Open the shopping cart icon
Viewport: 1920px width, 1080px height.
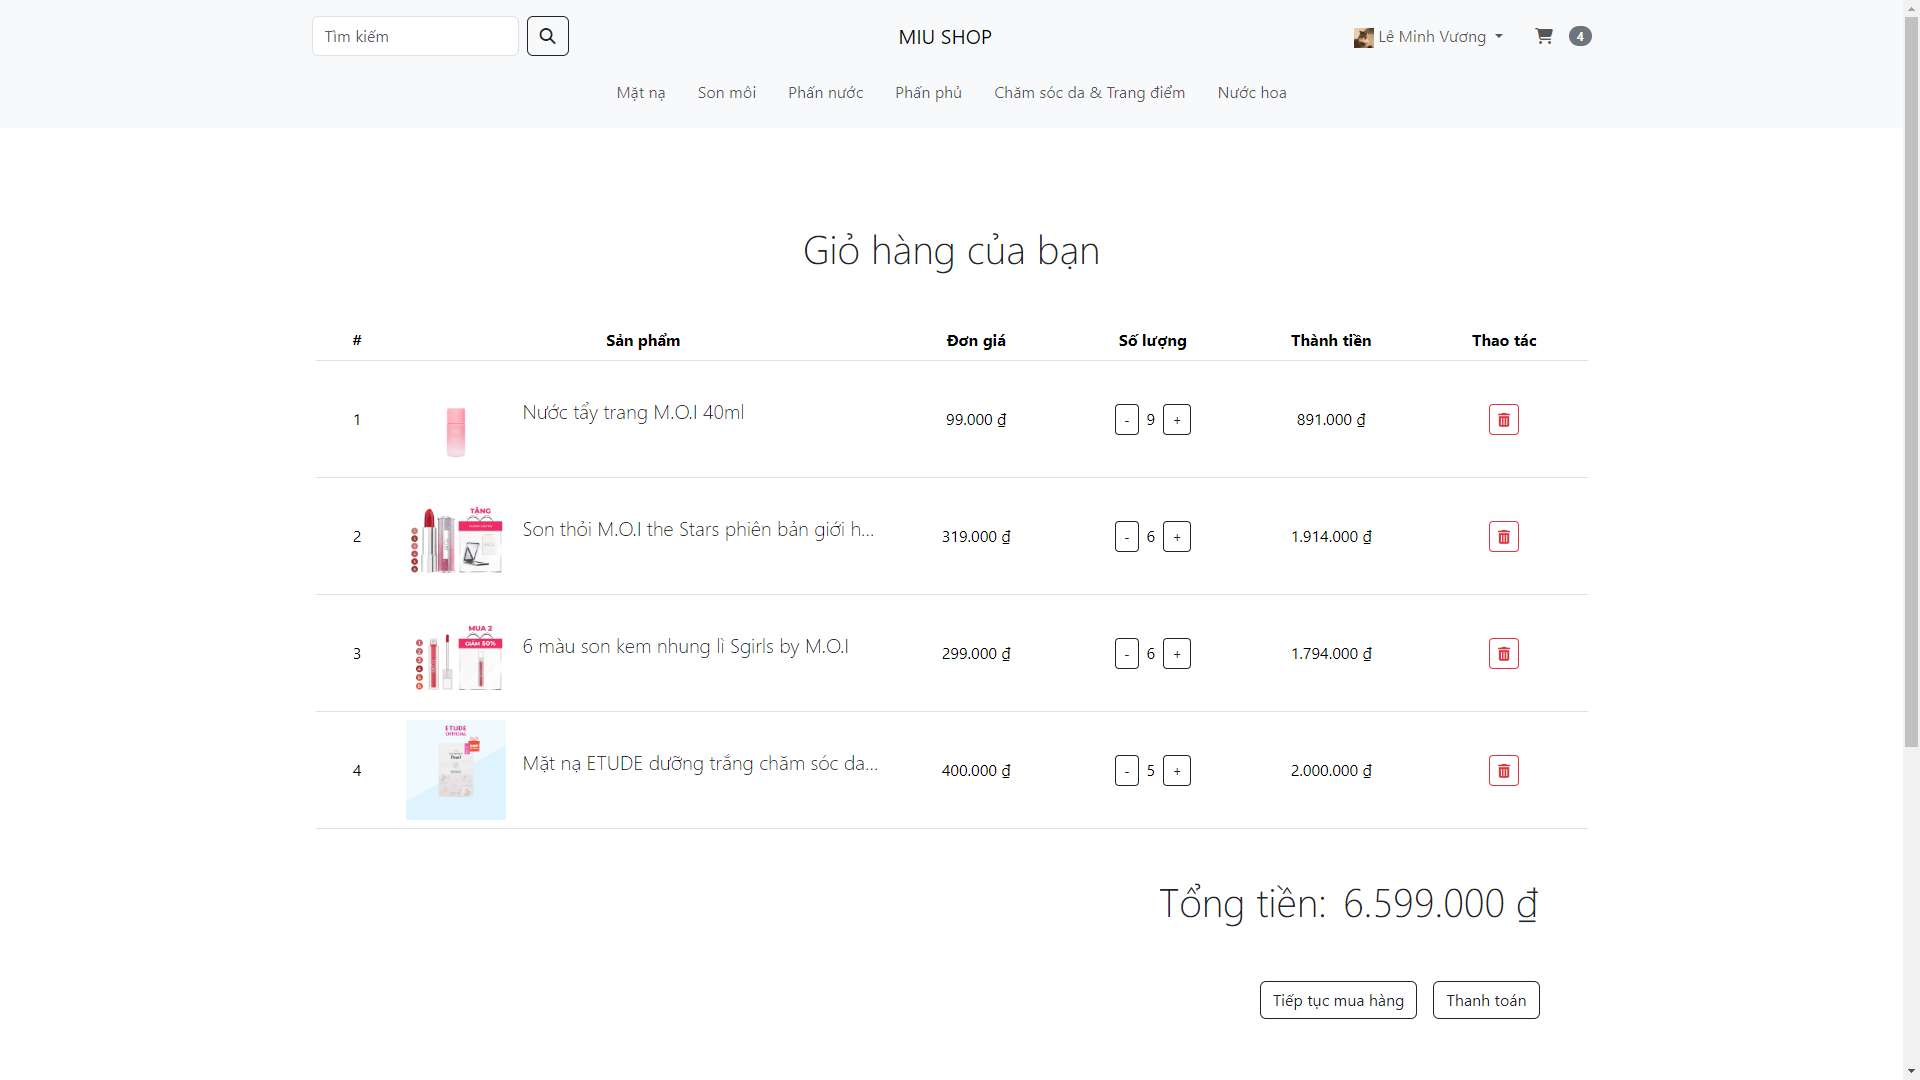tap(1544, 36)
